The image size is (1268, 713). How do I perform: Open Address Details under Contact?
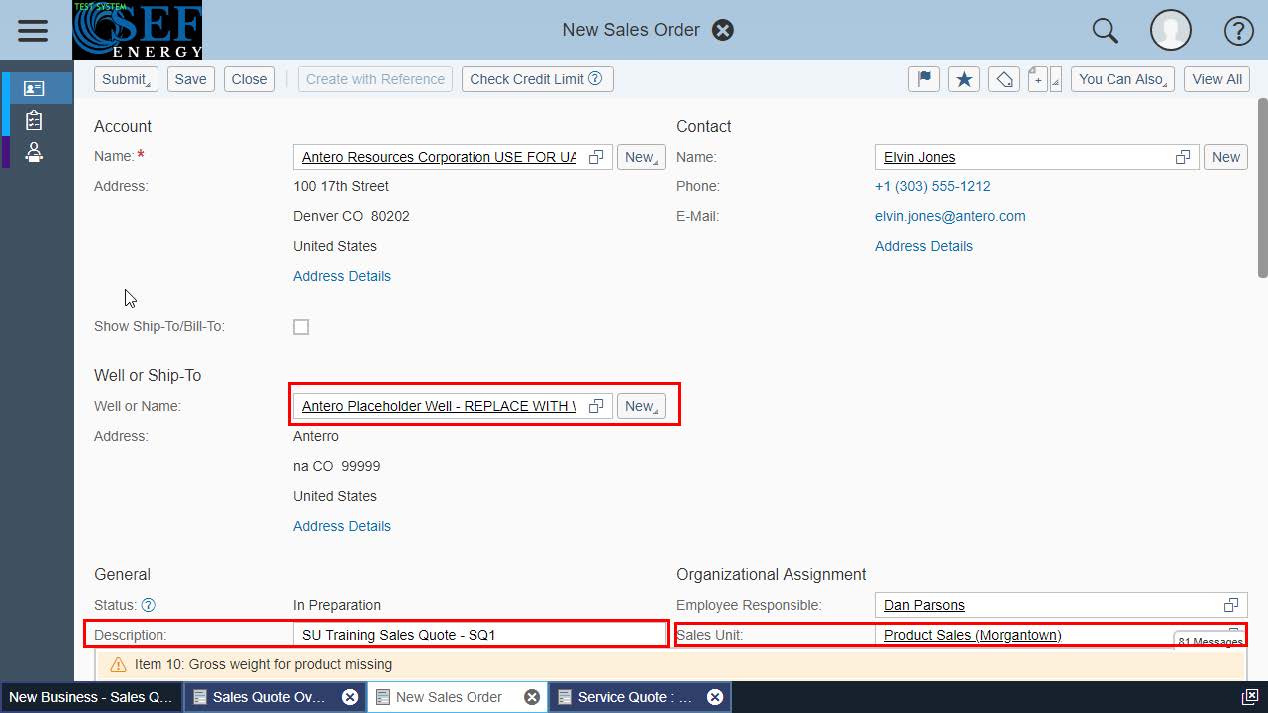pyautogui.click(x=924, y=246)
